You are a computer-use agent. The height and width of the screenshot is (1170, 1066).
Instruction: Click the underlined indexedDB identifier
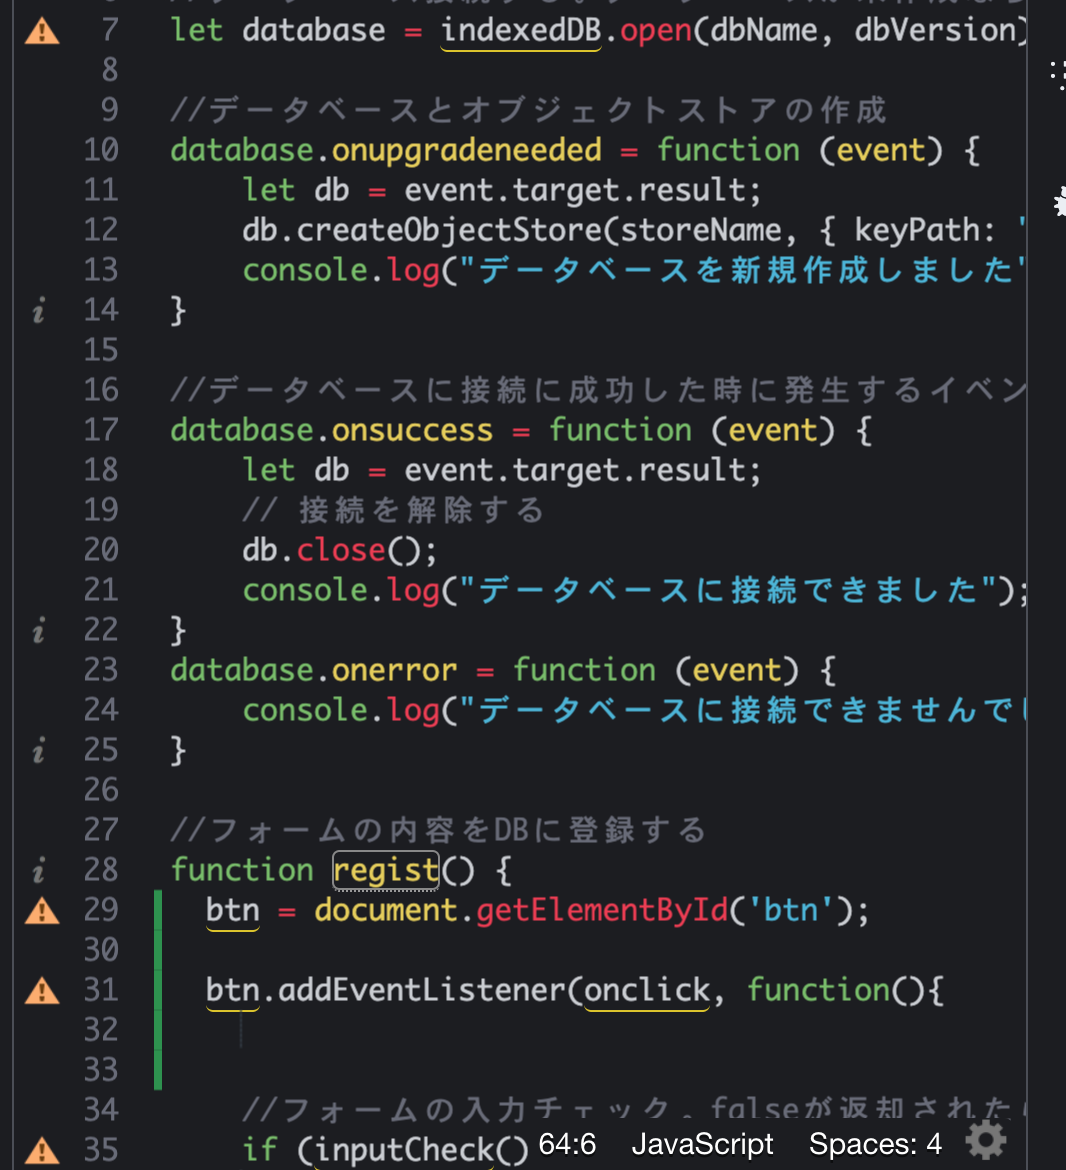(x=519, y=31)
